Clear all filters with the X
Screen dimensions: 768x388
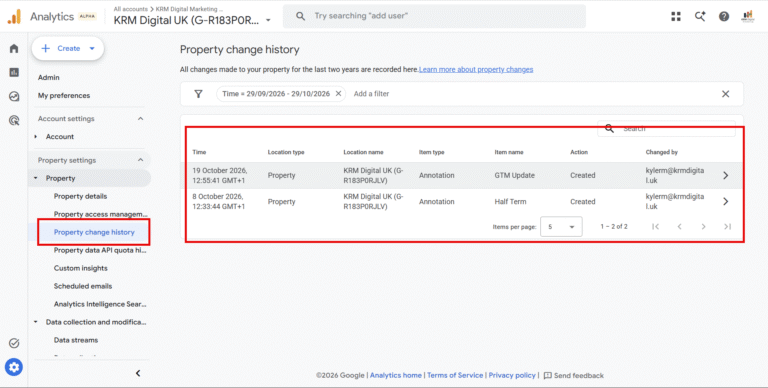[725, 94]
